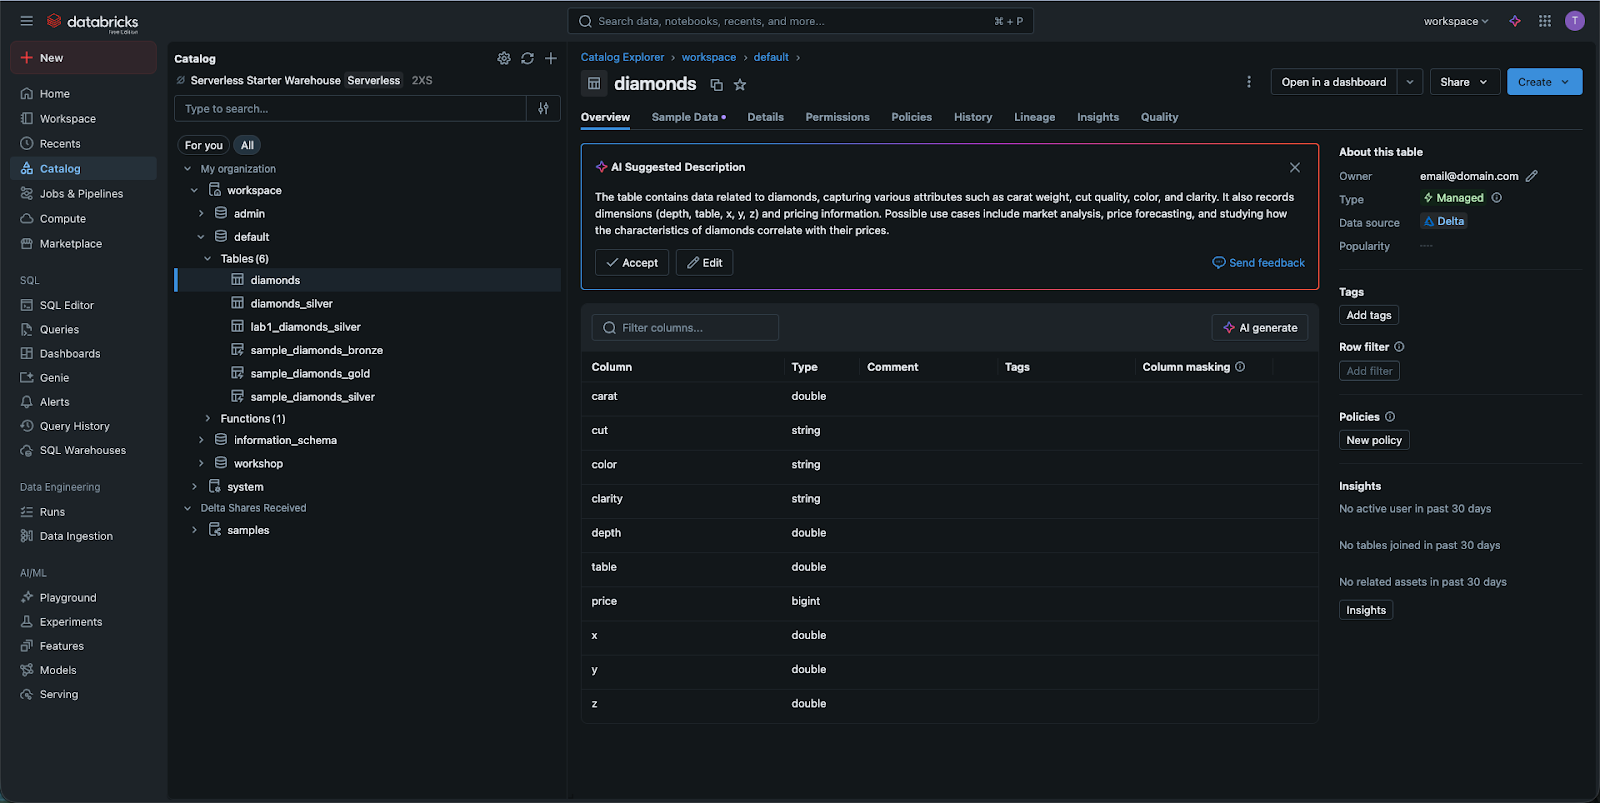Open the Permissions tab
The image size is (1600, 803).
(837, 117)
